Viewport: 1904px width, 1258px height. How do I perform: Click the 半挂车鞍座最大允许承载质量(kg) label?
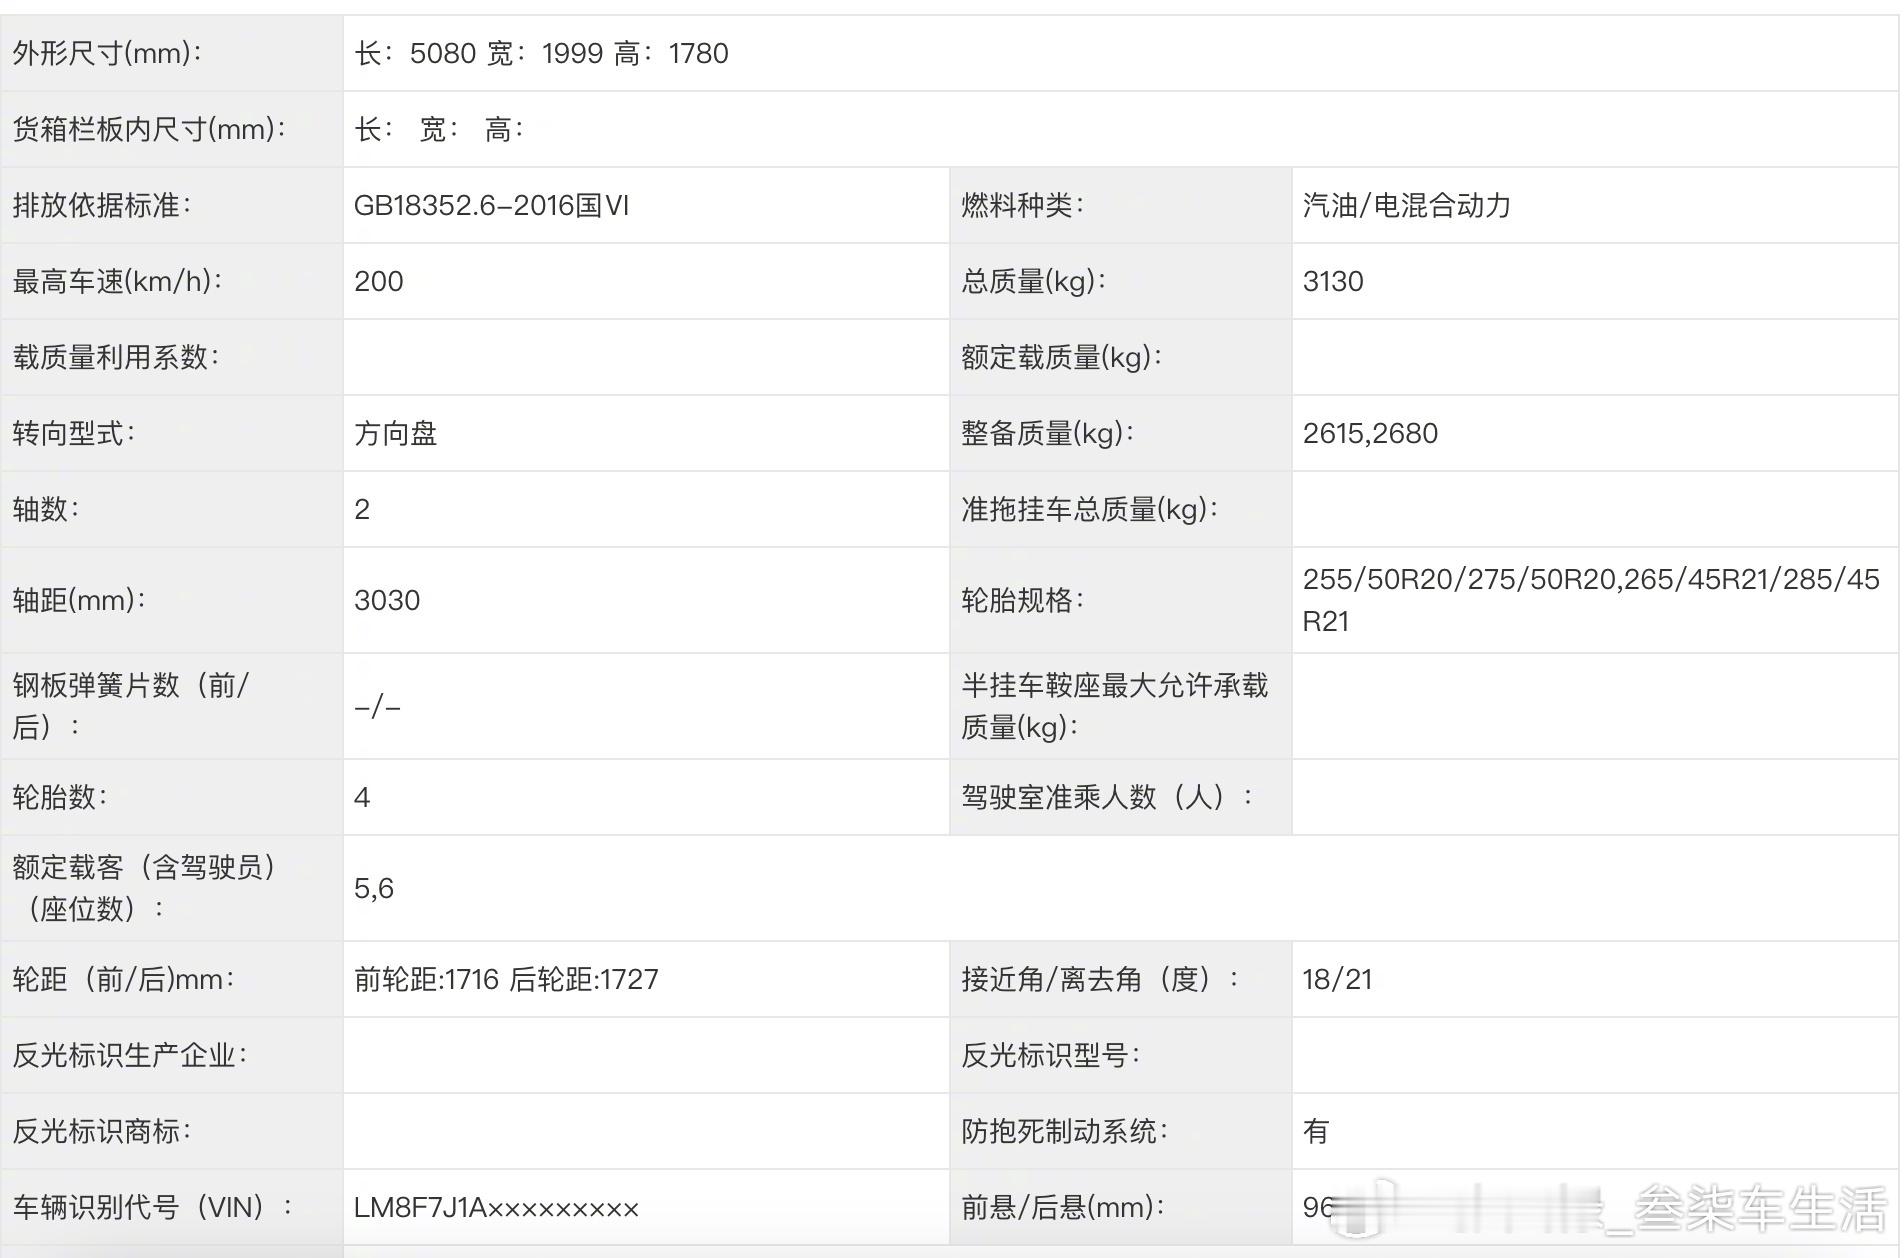pos(1114,706)
